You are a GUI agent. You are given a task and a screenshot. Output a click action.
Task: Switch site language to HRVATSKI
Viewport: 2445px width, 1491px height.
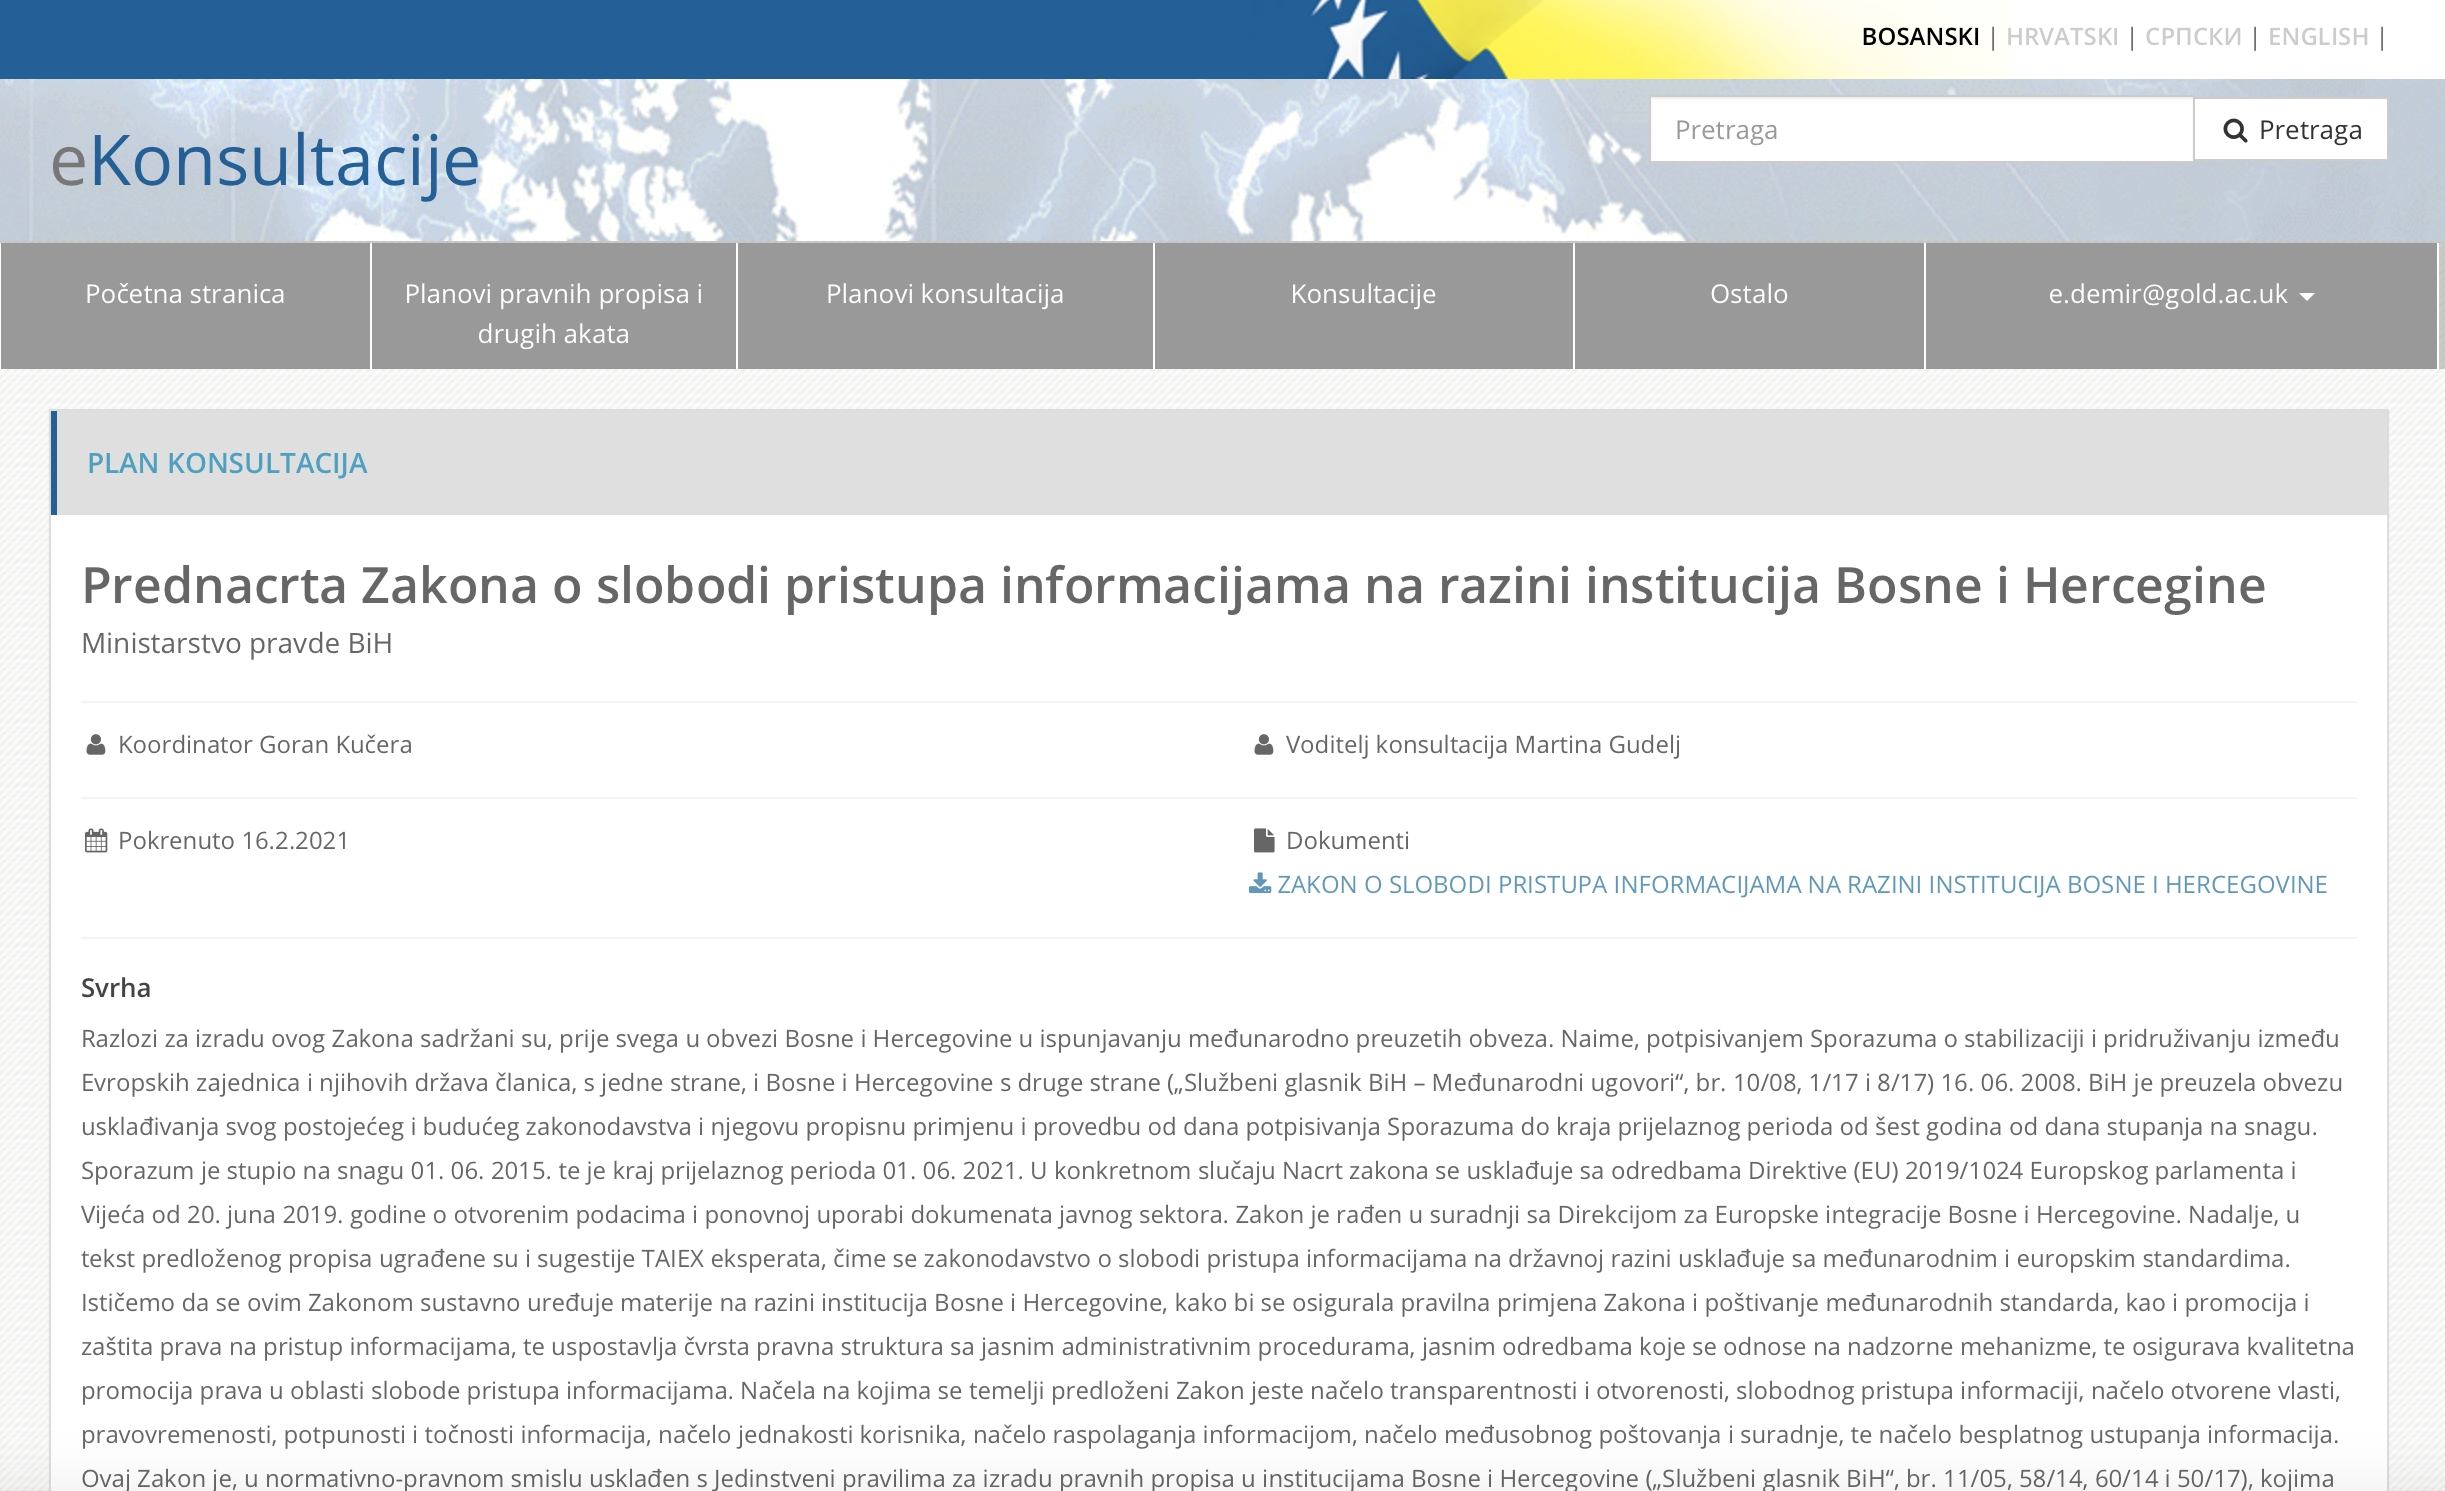[2061, 36]
